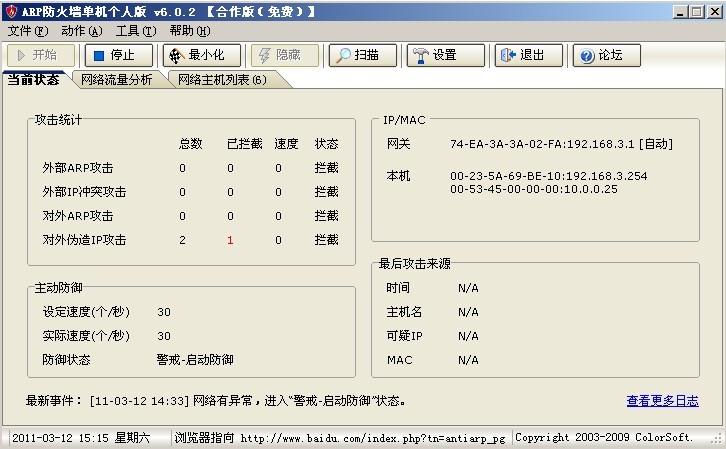Click the 总数 column header
This screenshot has height=449, width=726.
[x=191, y=144]
